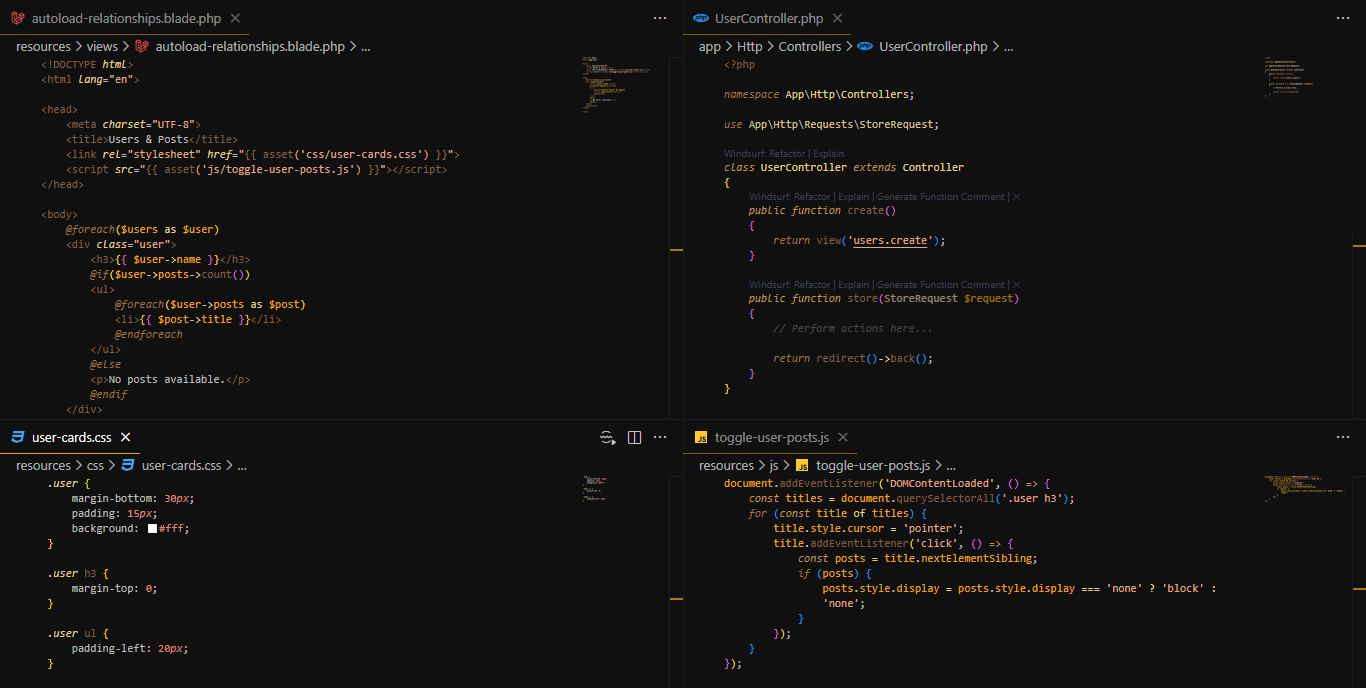Viewport: 1366px width, 688px height.
Task: Click Explain code lens above store()
Action: [853, 285]
